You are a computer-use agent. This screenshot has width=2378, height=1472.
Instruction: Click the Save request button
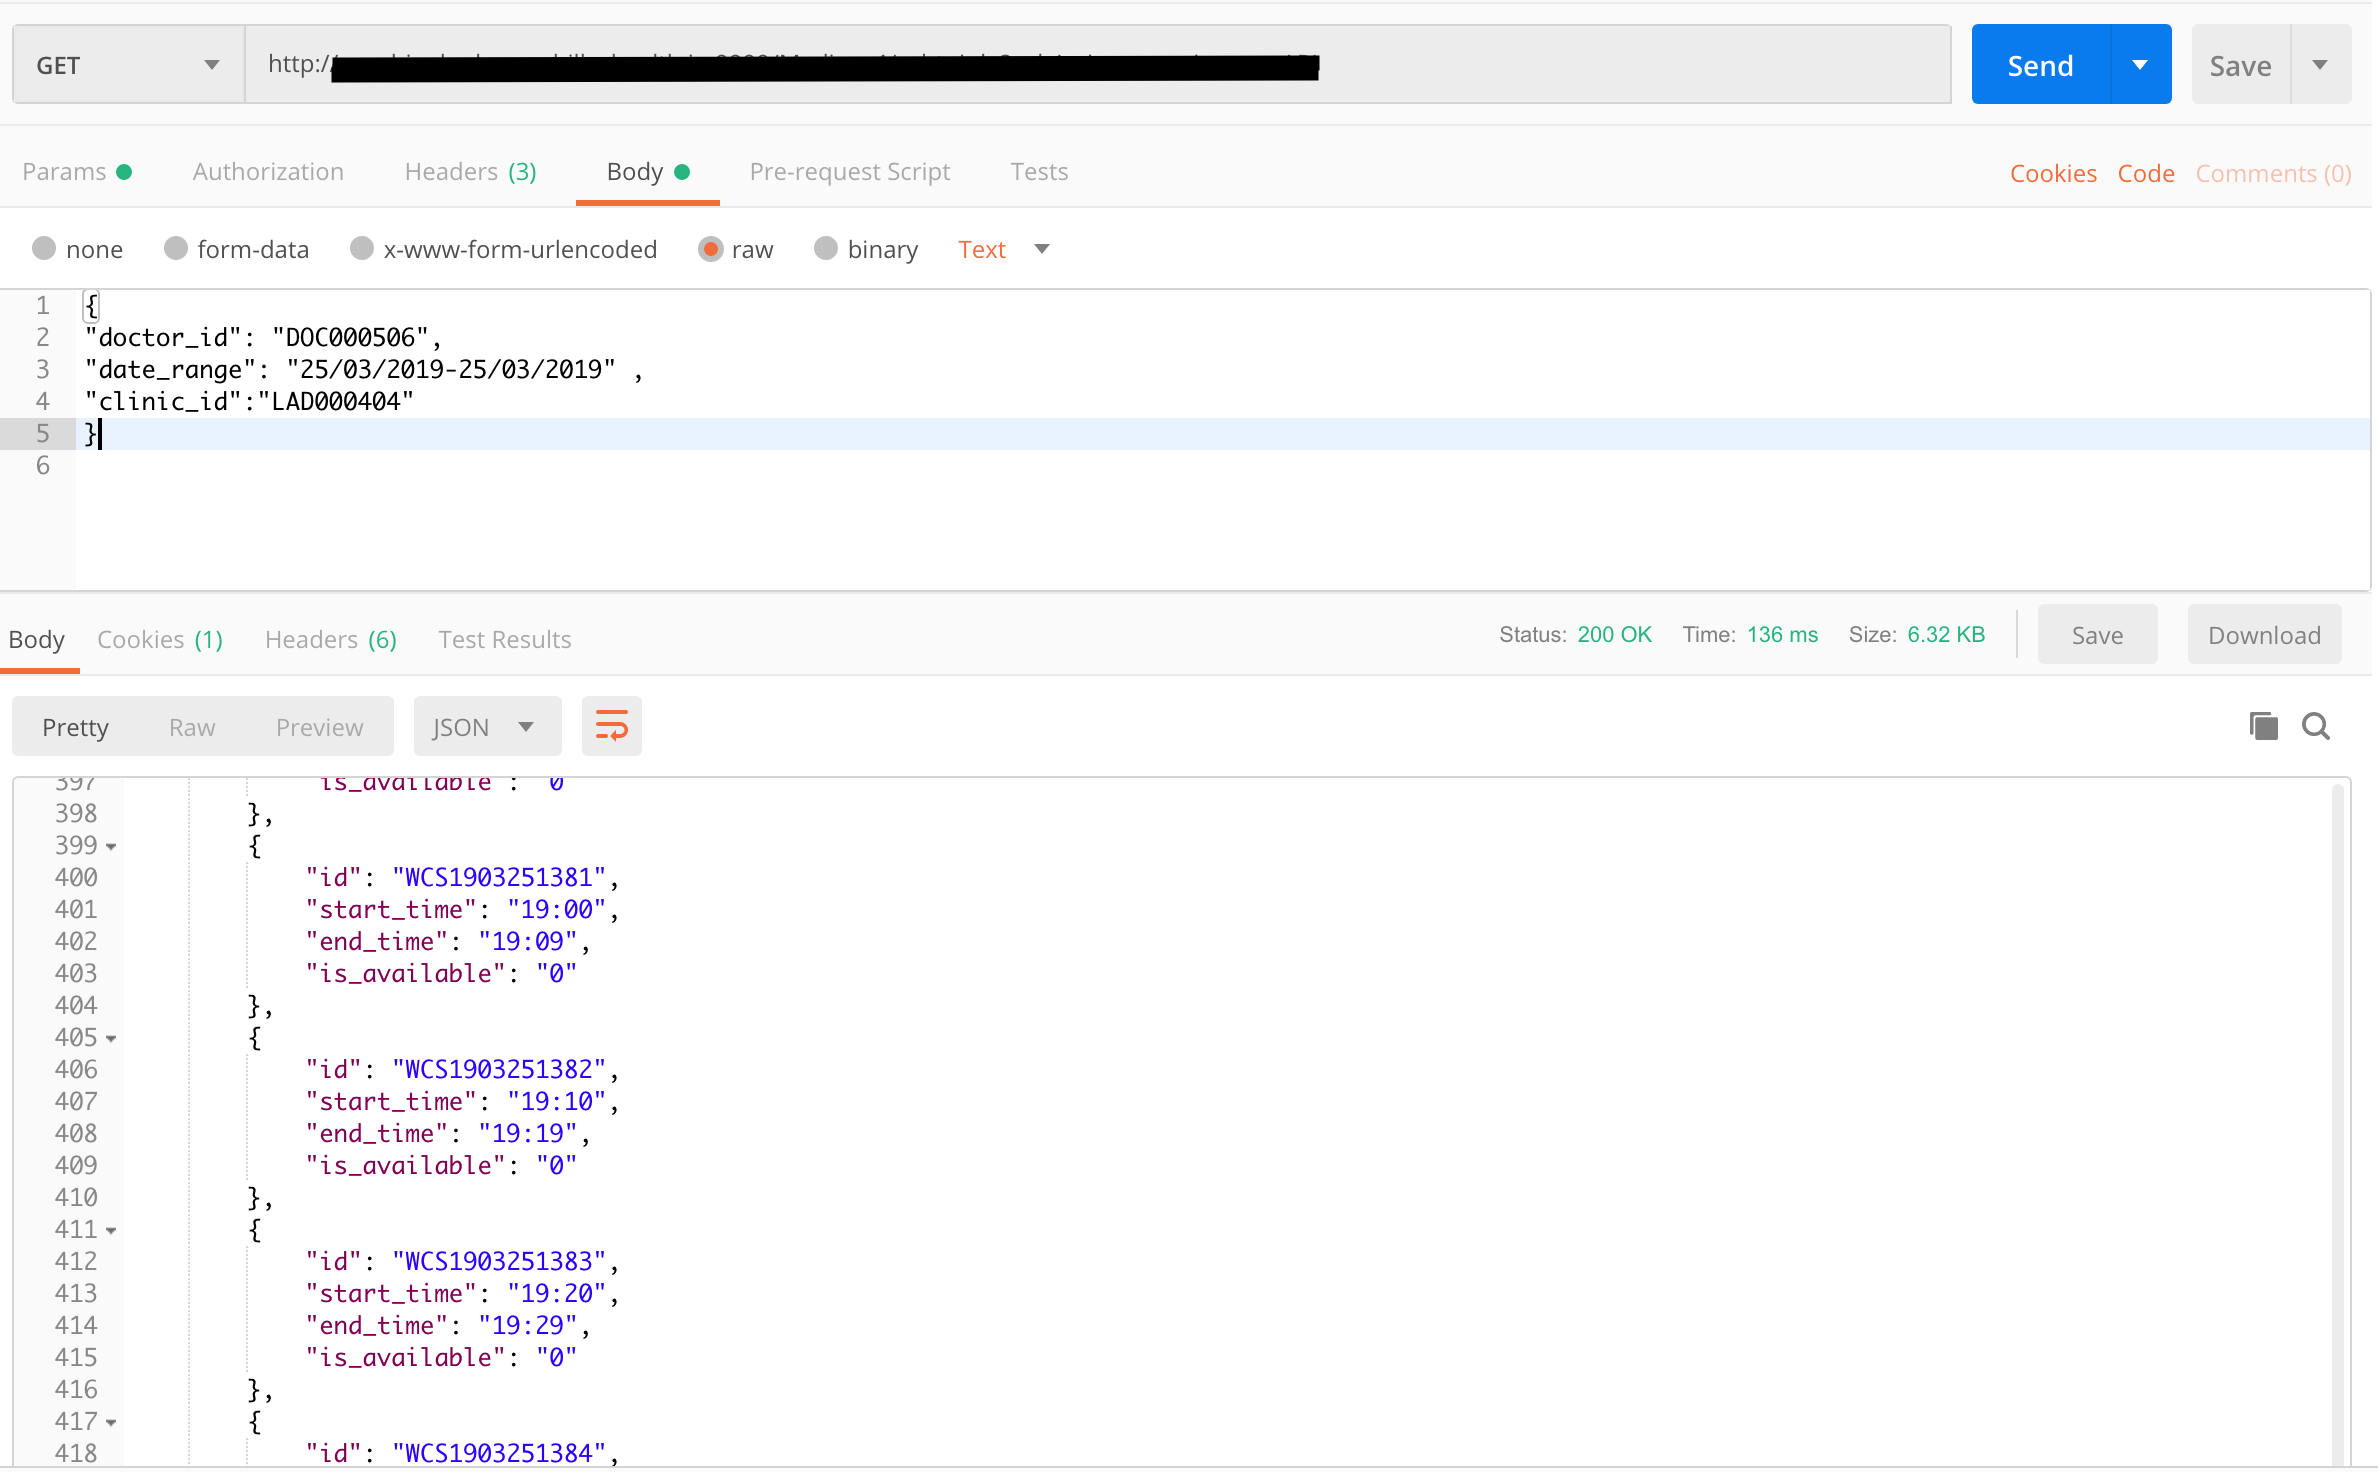[x=2240, y=65]
